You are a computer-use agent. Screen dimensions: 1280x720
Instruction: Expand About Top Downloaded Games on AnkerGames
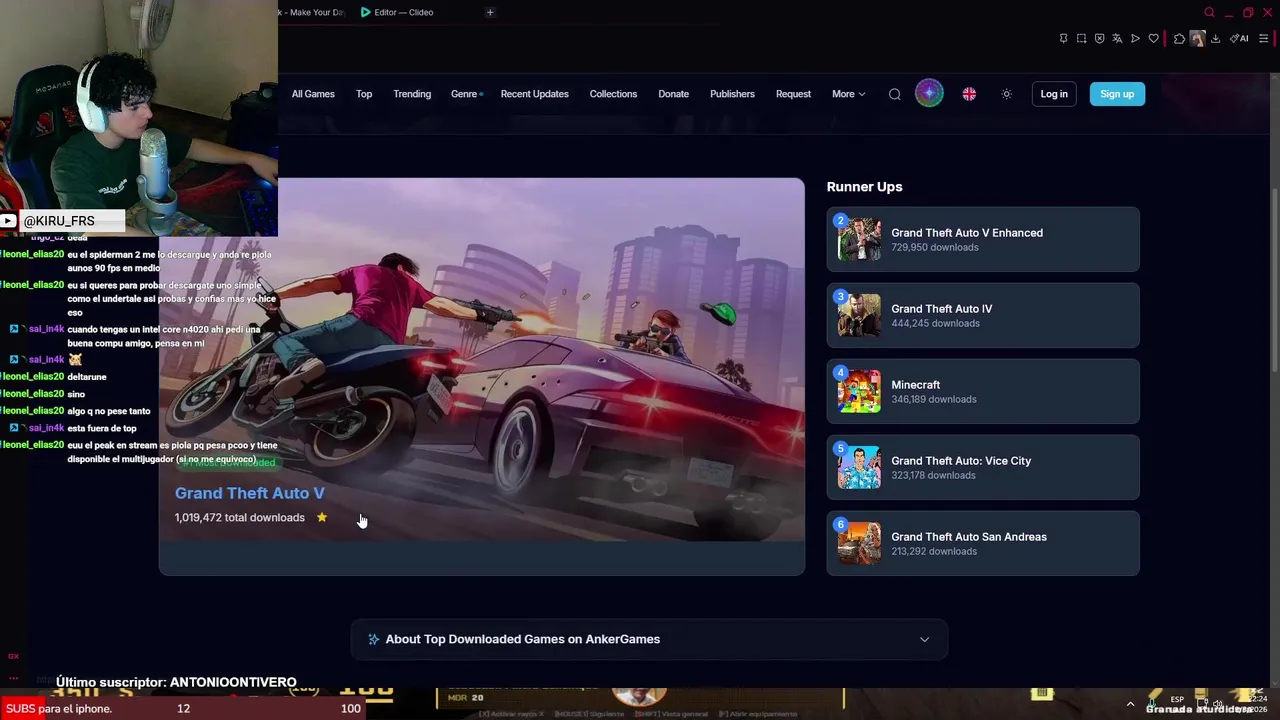[649, 639]
